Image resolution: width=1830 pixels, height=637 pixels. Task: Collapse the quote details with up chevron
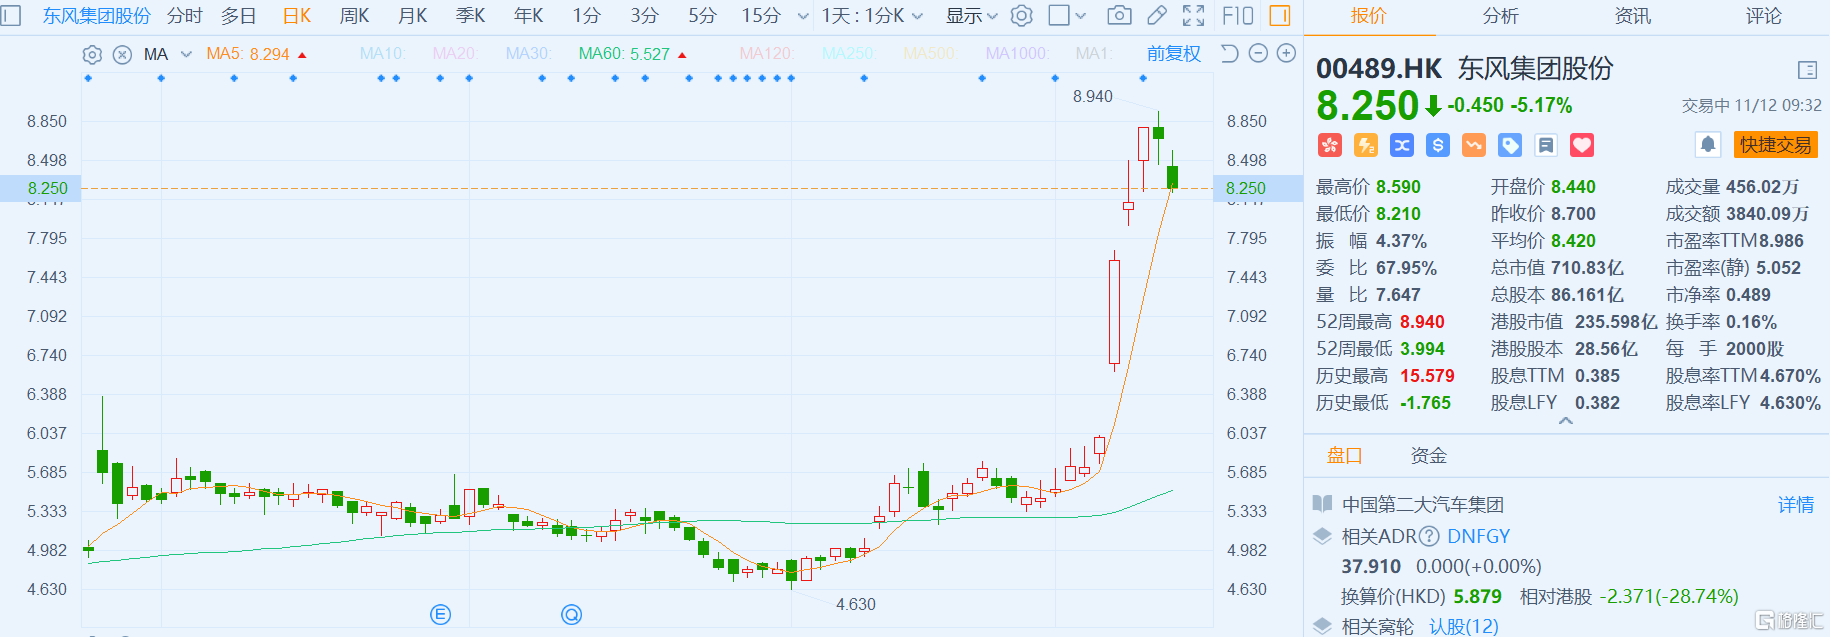(1566, 422)
